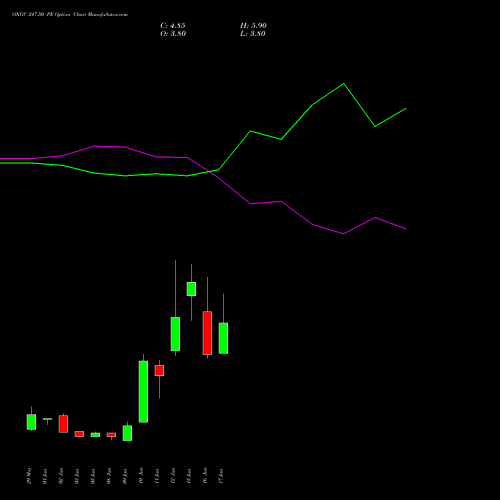The height and width of the screenshot is (500, 500).
Task: Click the falling purple indicator line
Action: point(281,202)
